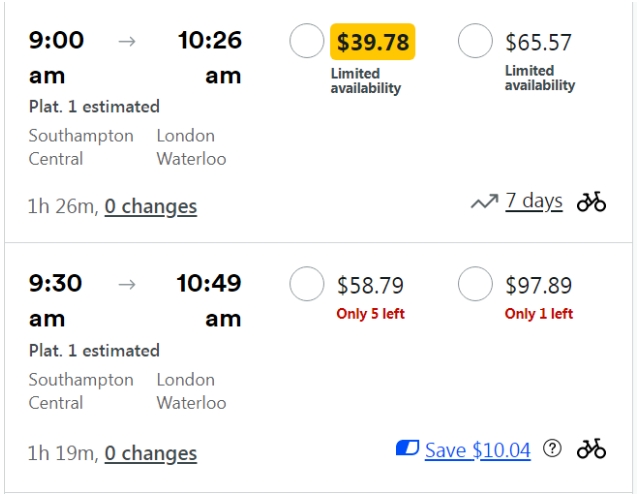Click the blue tag icon before Save $10.04

[x=407, y=449]
